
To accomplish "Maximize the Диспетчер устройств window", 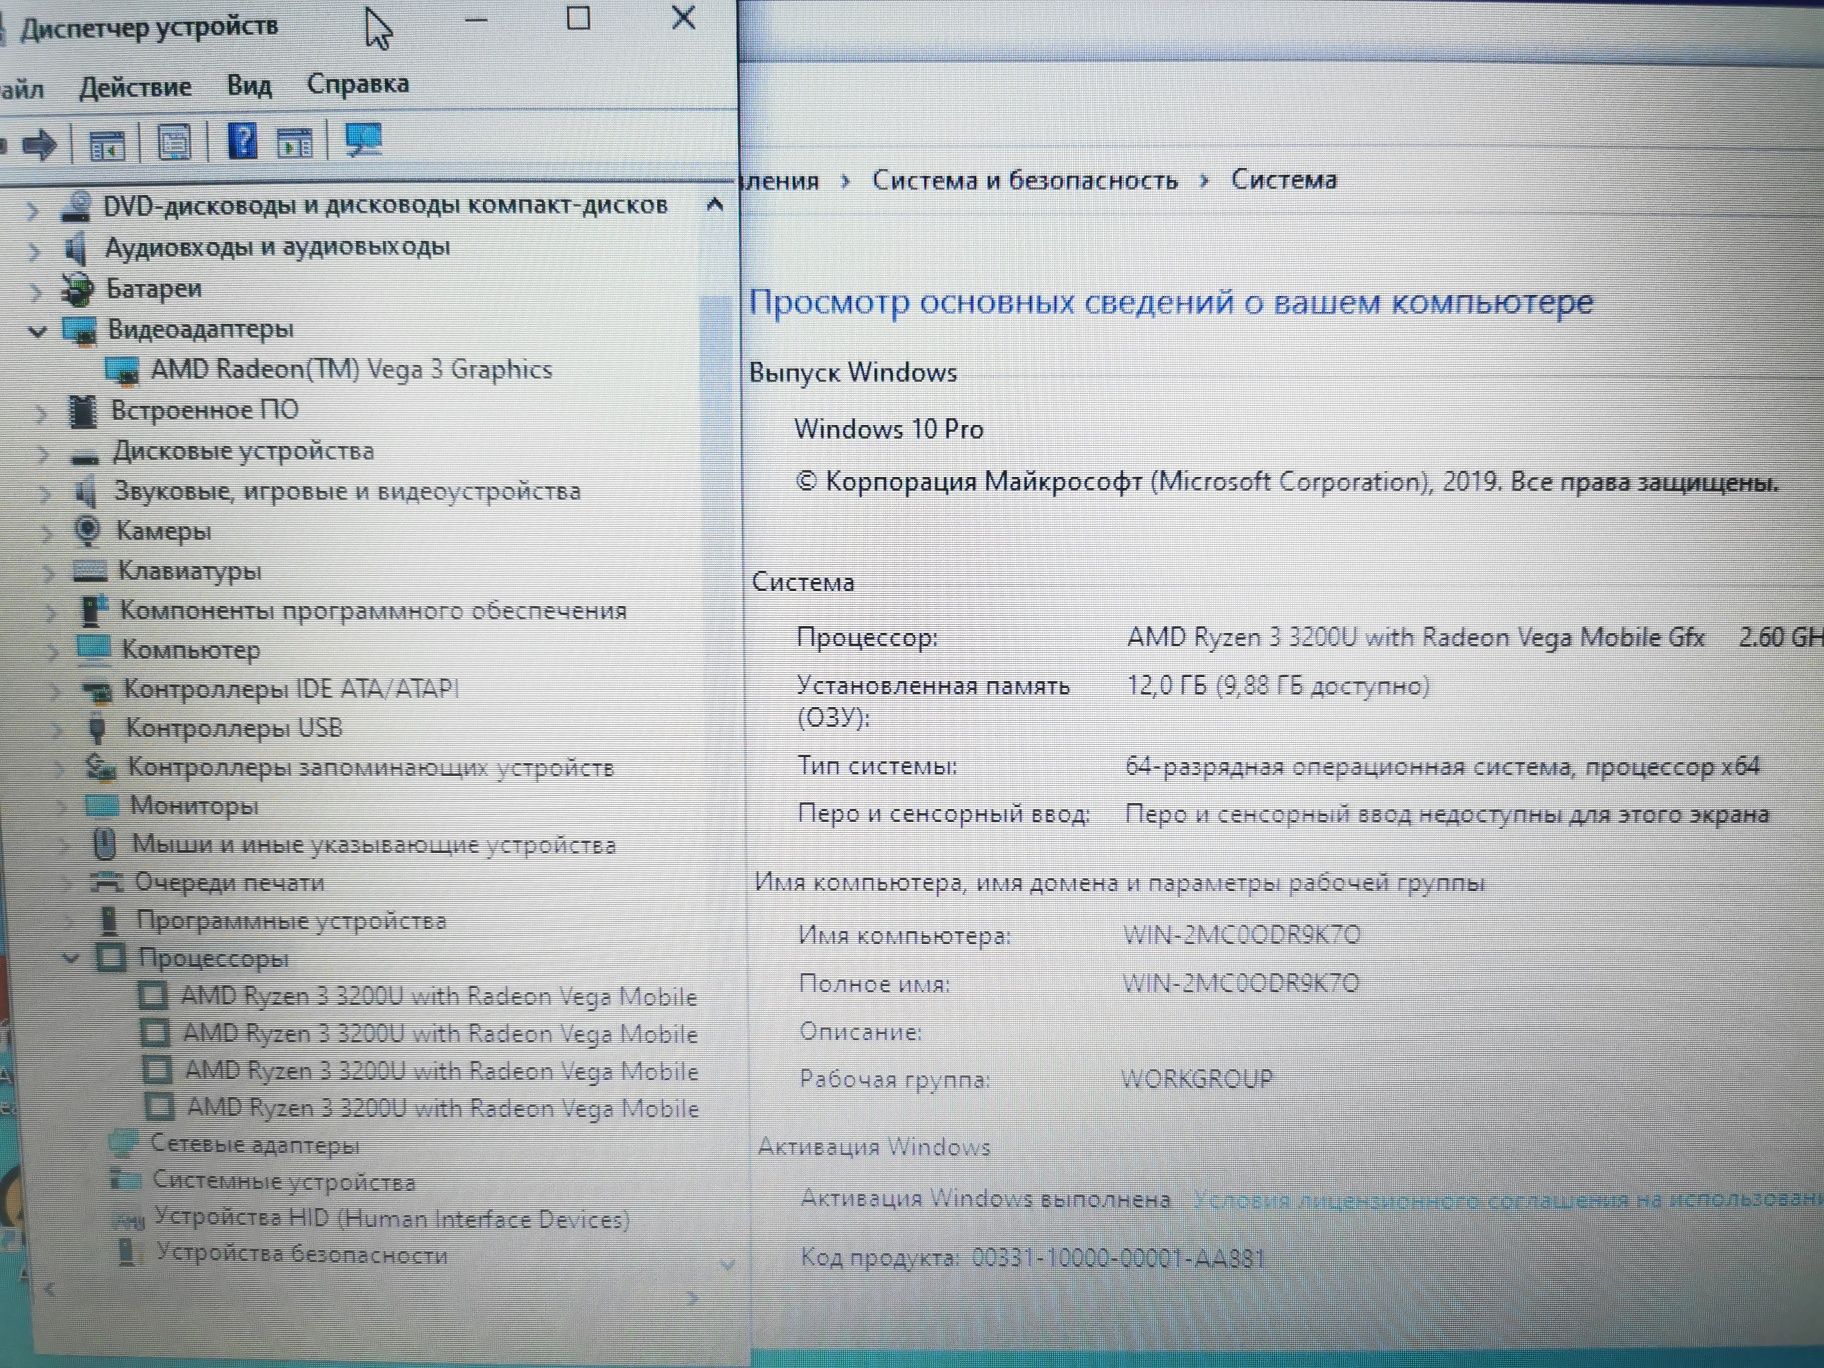I will pos(578,18).
